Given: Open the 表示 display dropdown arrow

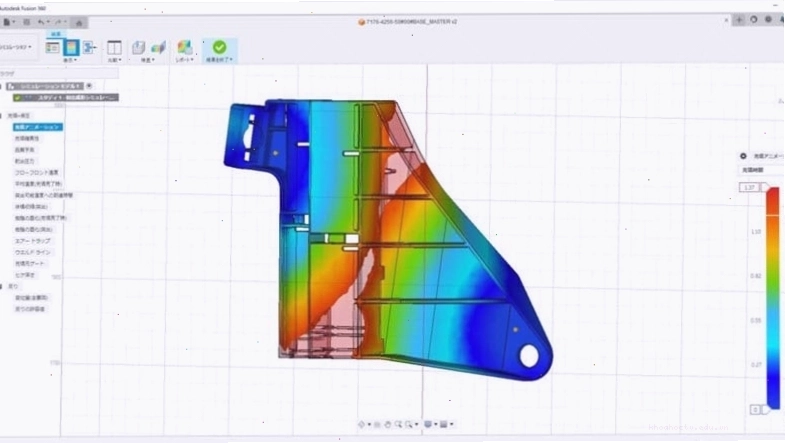Looking at the screenshot, I should pos(70,60).
